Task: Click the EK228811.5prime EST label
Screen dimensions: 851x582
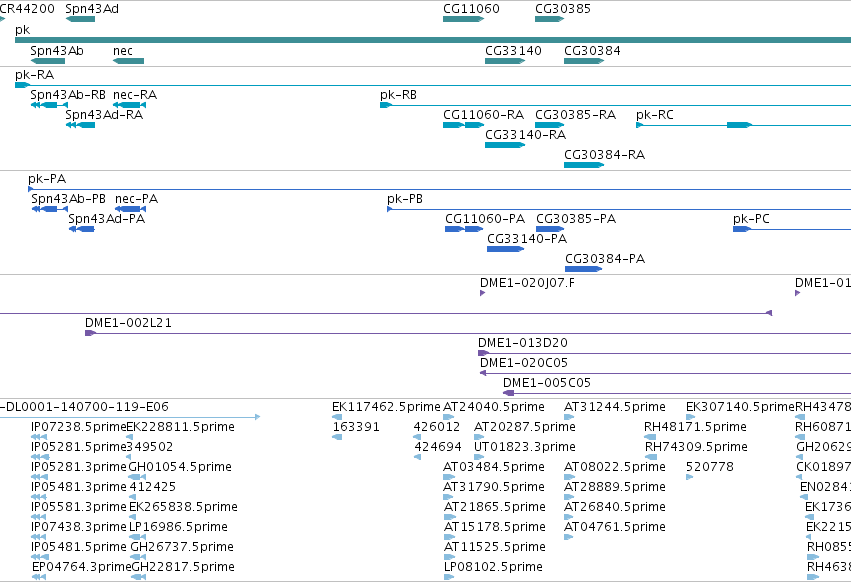Action: tap(182, 427)
